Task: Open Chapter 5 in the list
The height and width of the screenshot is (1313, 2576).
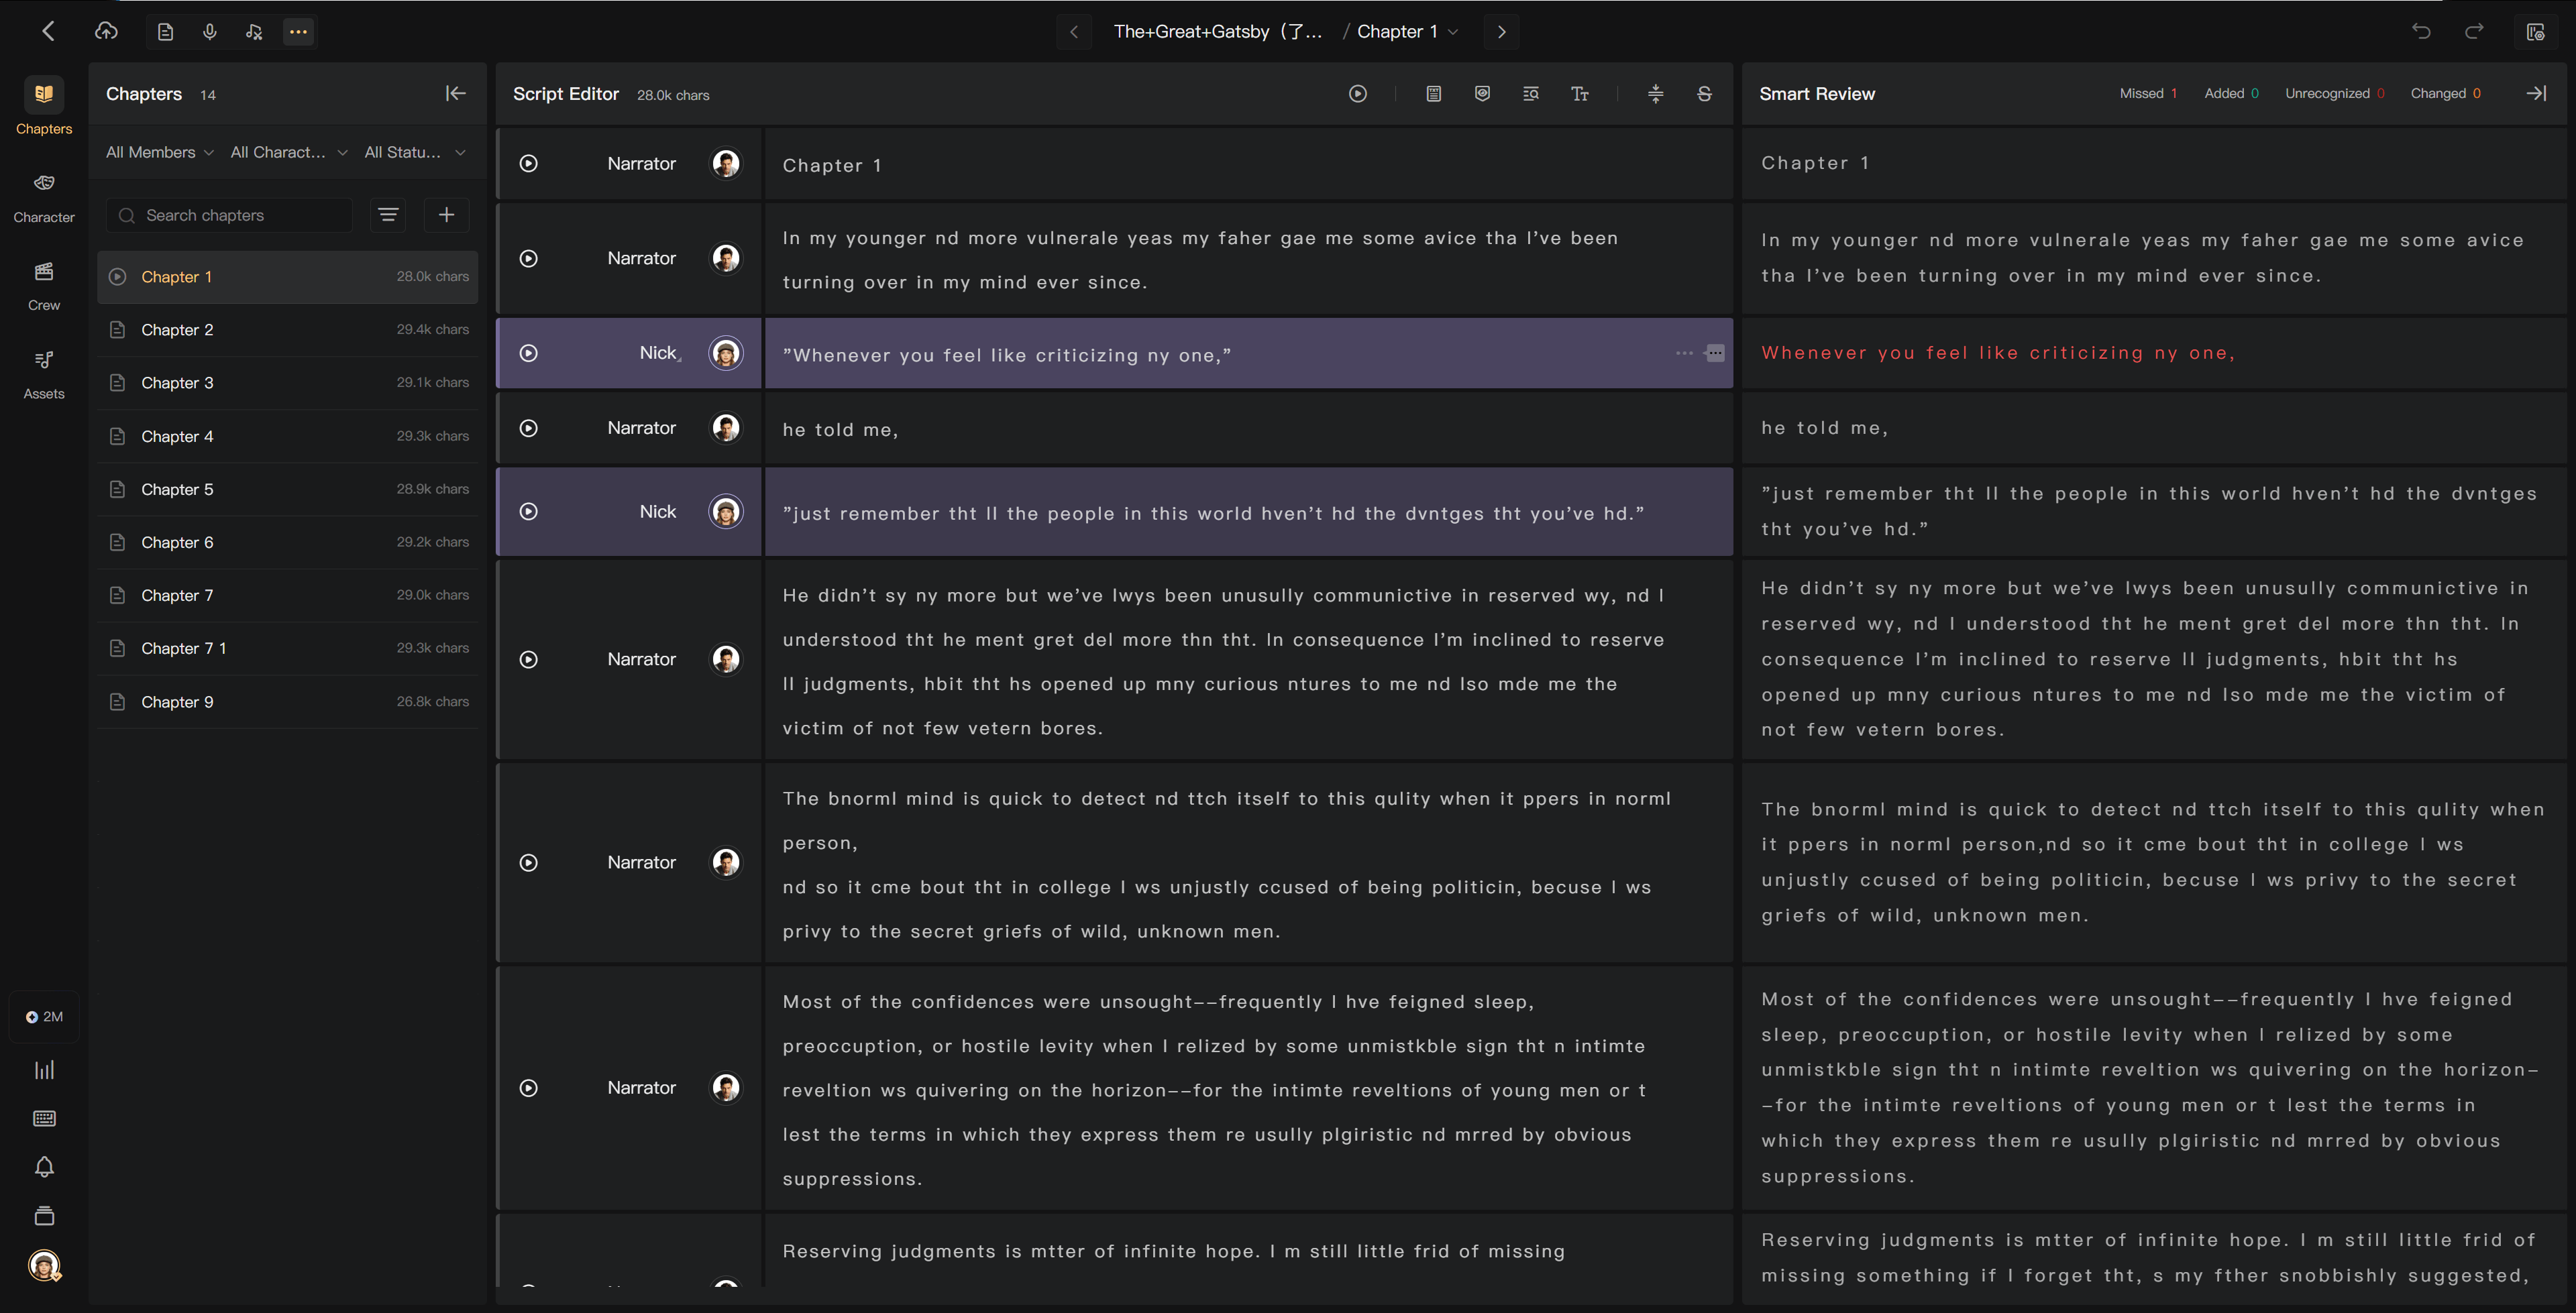Action: click(x=288, y=489)
